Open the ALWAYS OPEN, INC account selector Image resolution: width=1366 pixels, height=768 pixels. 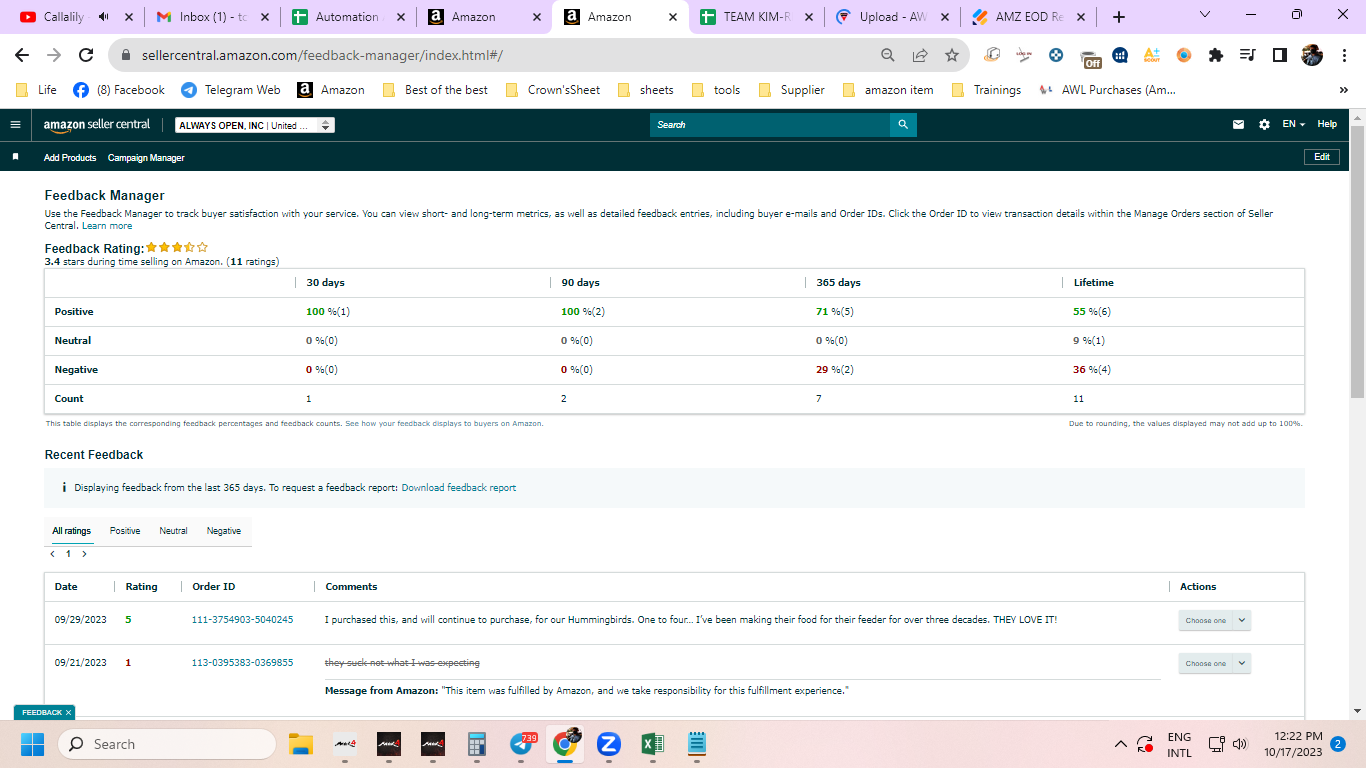(x=255, y=125)
